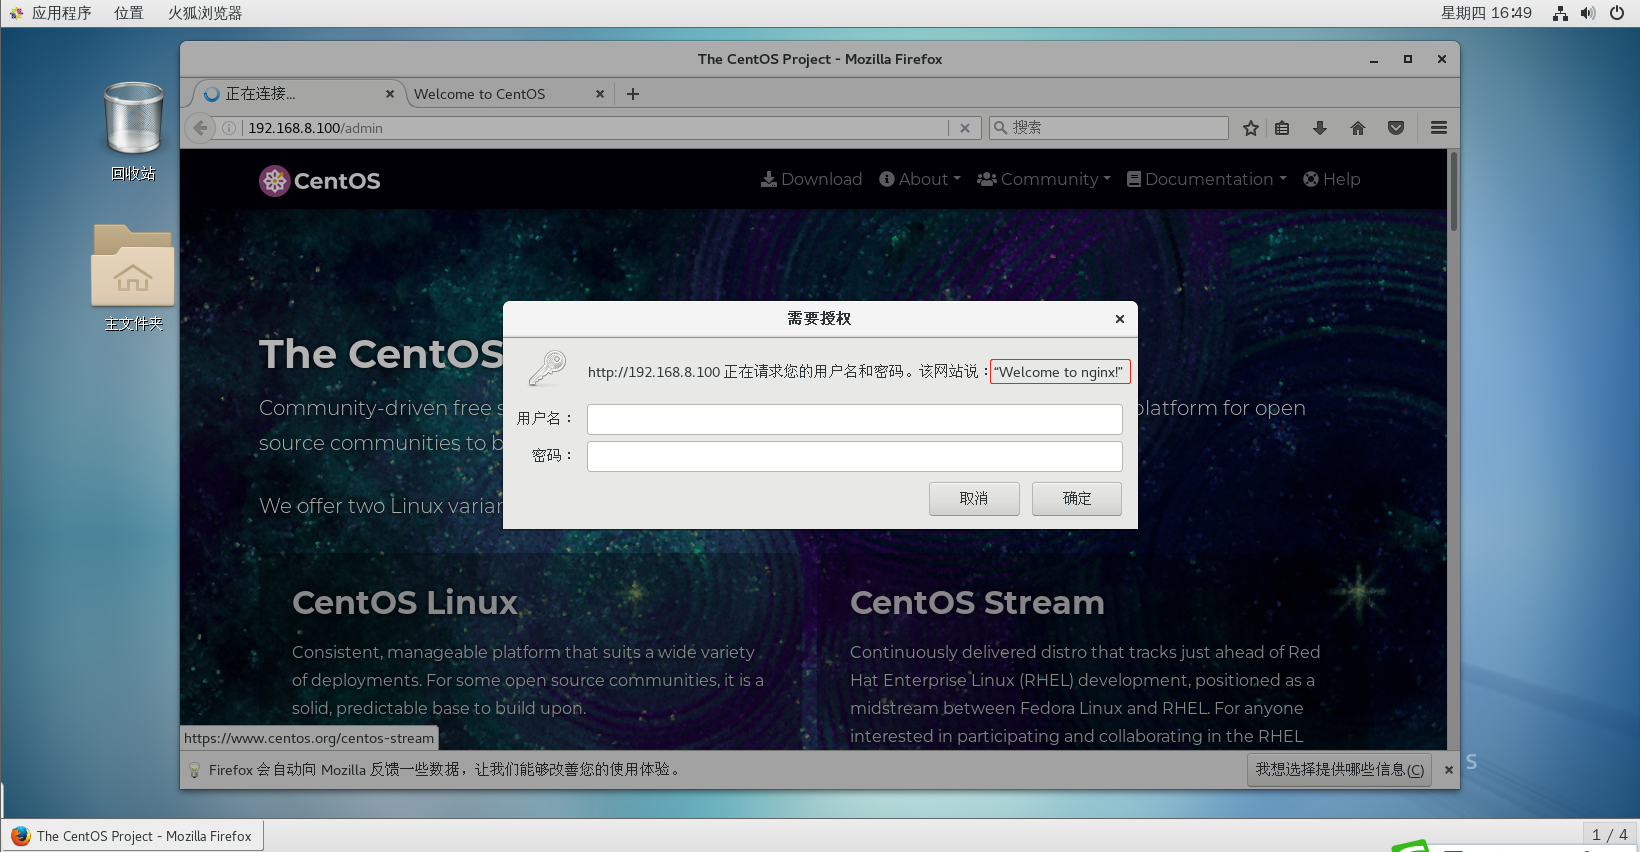Open the Places menu

click(x=128, y=13)
